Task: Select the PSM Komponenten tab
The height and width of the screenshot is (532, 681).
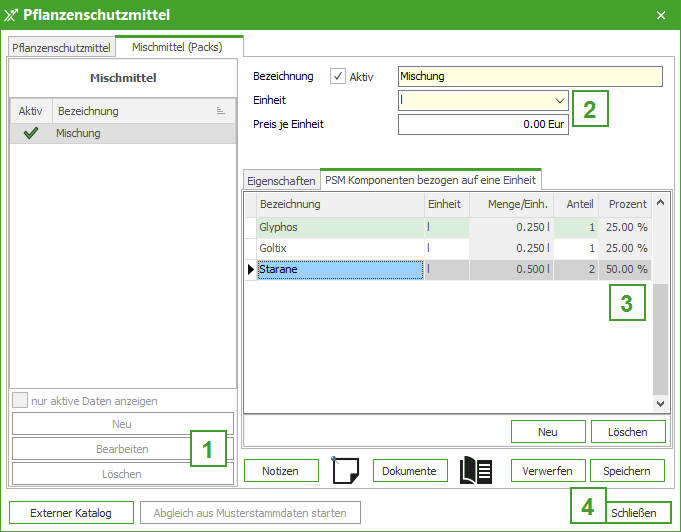Action: tap(430, 180)
